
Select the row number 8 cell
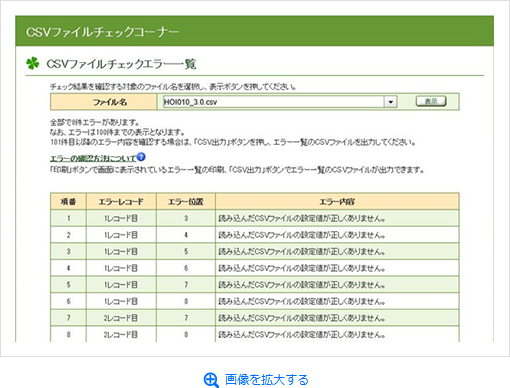[68, 334]
